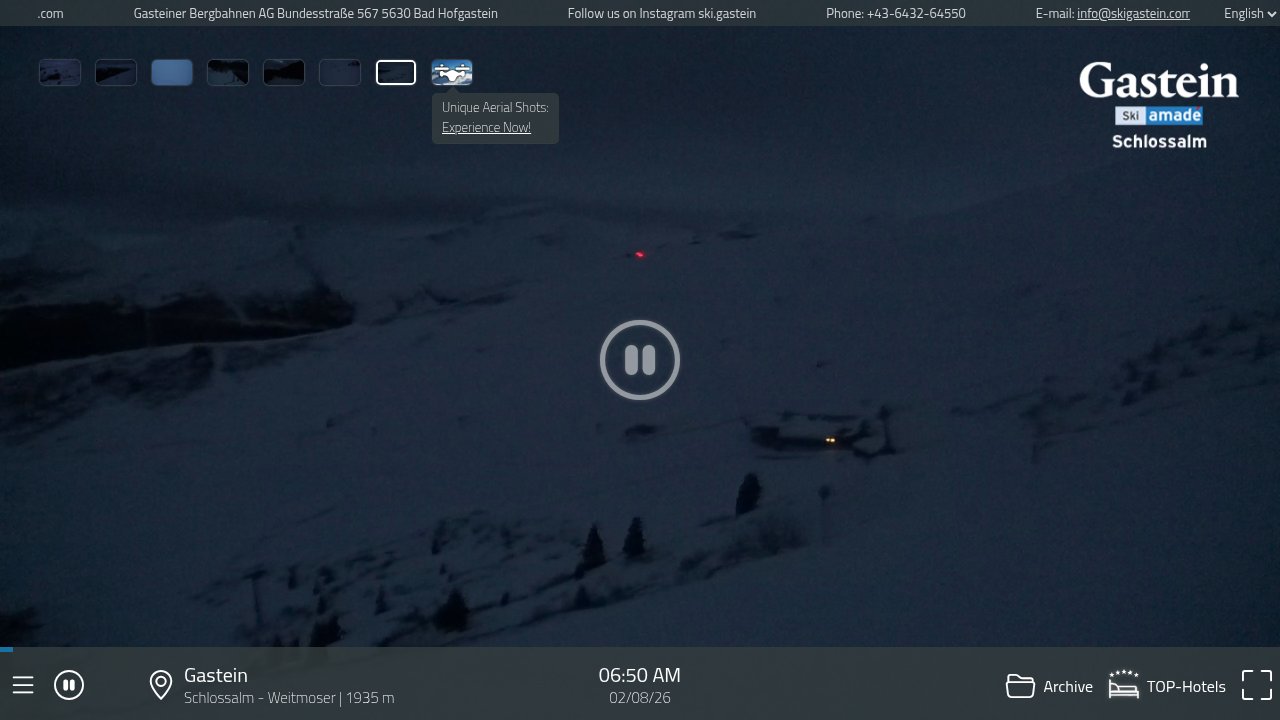Select the fourth webcam thumbnail

(228, 73)
